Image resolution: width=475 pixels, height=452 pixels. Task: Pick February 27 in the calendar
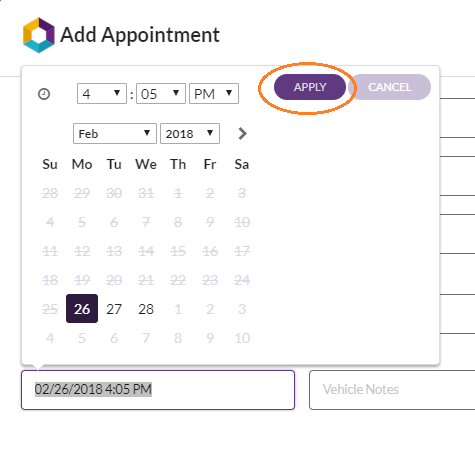click(114, 309)
